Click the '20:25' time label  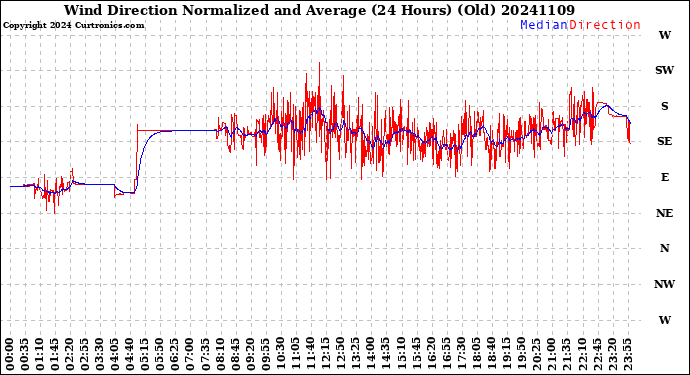(536, 354)
